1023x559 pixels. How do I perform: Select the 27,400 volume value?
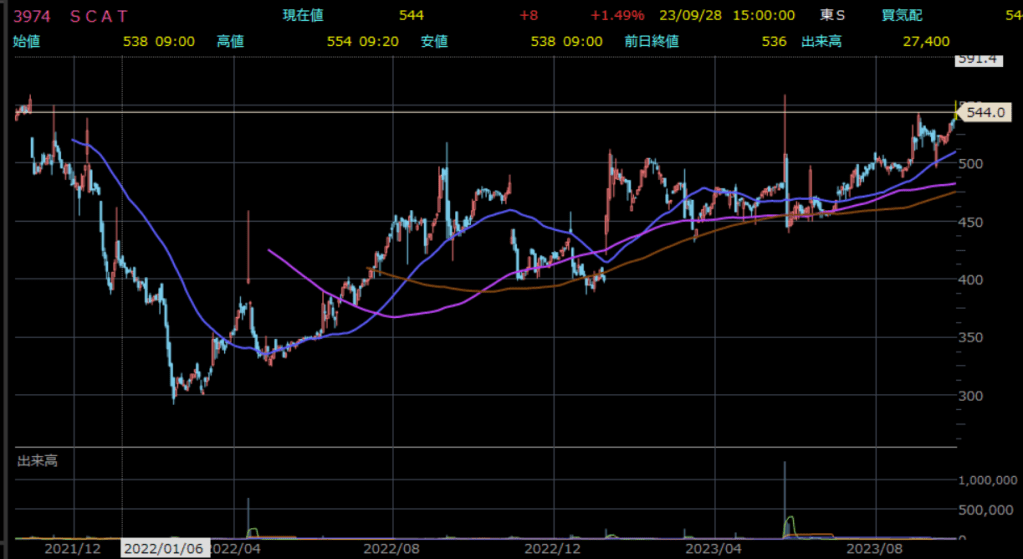click(924, 41)
